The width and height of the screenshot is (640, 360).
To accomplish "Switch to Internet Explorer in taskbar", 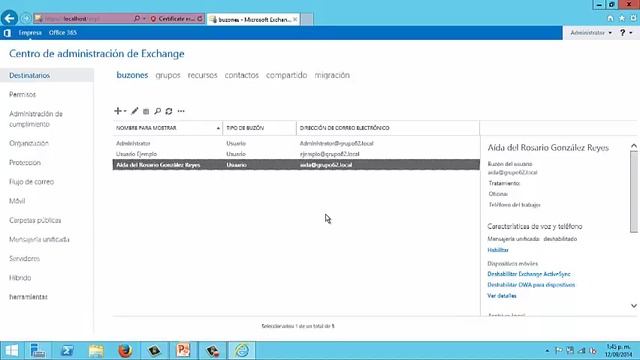I will coord(242,350).
